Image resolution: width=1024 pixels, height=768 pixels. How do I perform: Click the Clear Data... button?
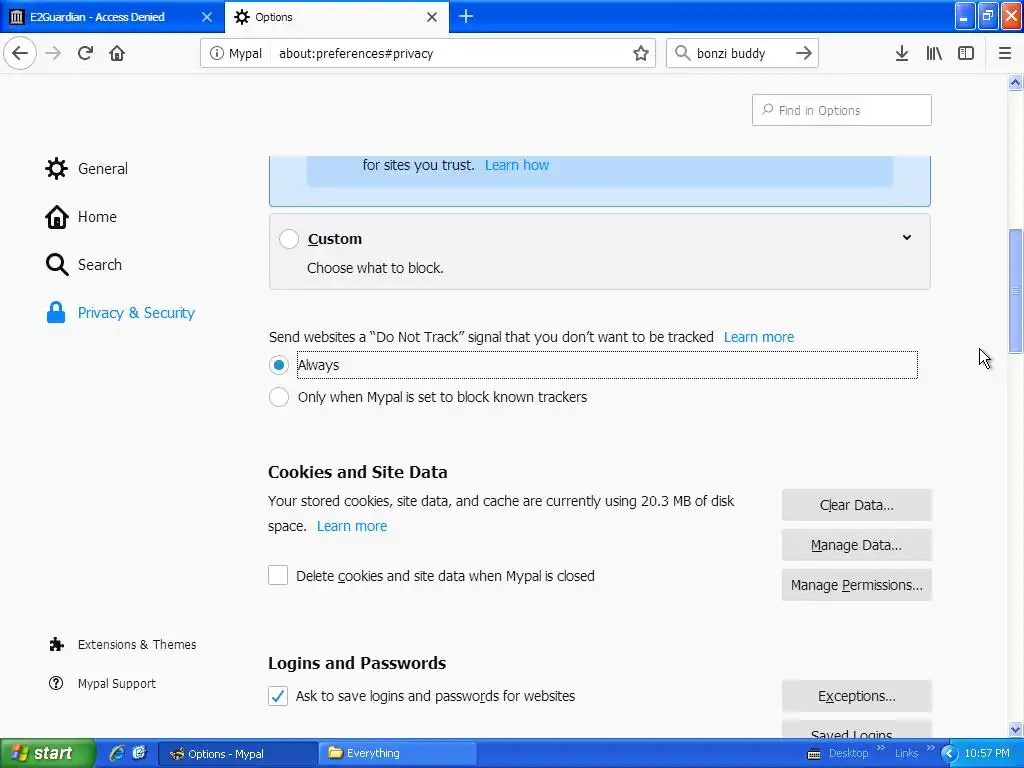click(856, 505)
